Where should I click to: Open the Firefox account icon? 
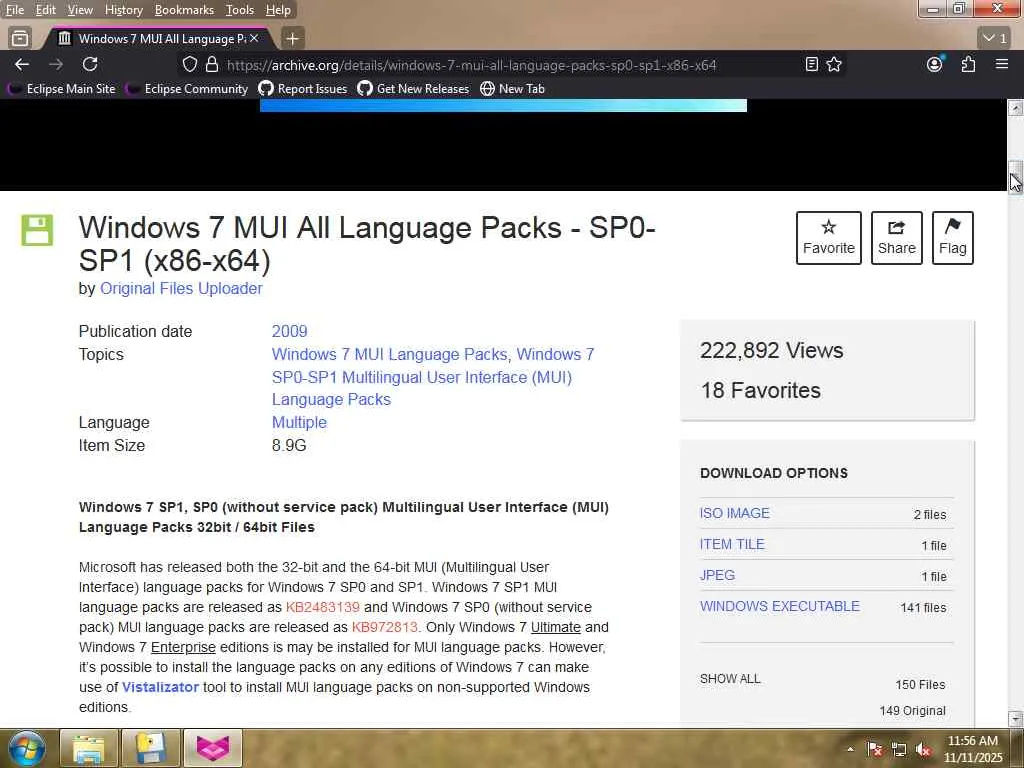click(935, 64)
